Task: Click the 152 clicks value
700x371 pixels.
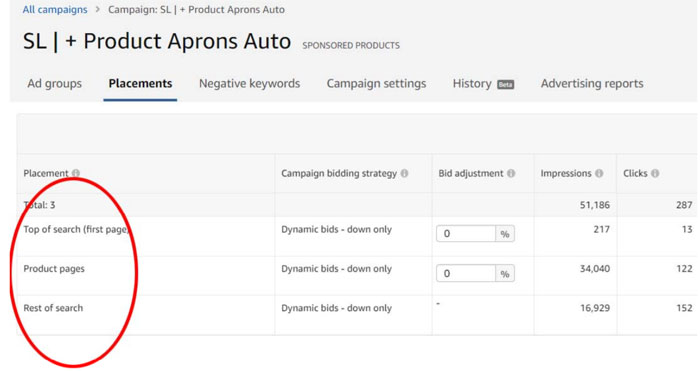Action: click(x=684, y=308)
